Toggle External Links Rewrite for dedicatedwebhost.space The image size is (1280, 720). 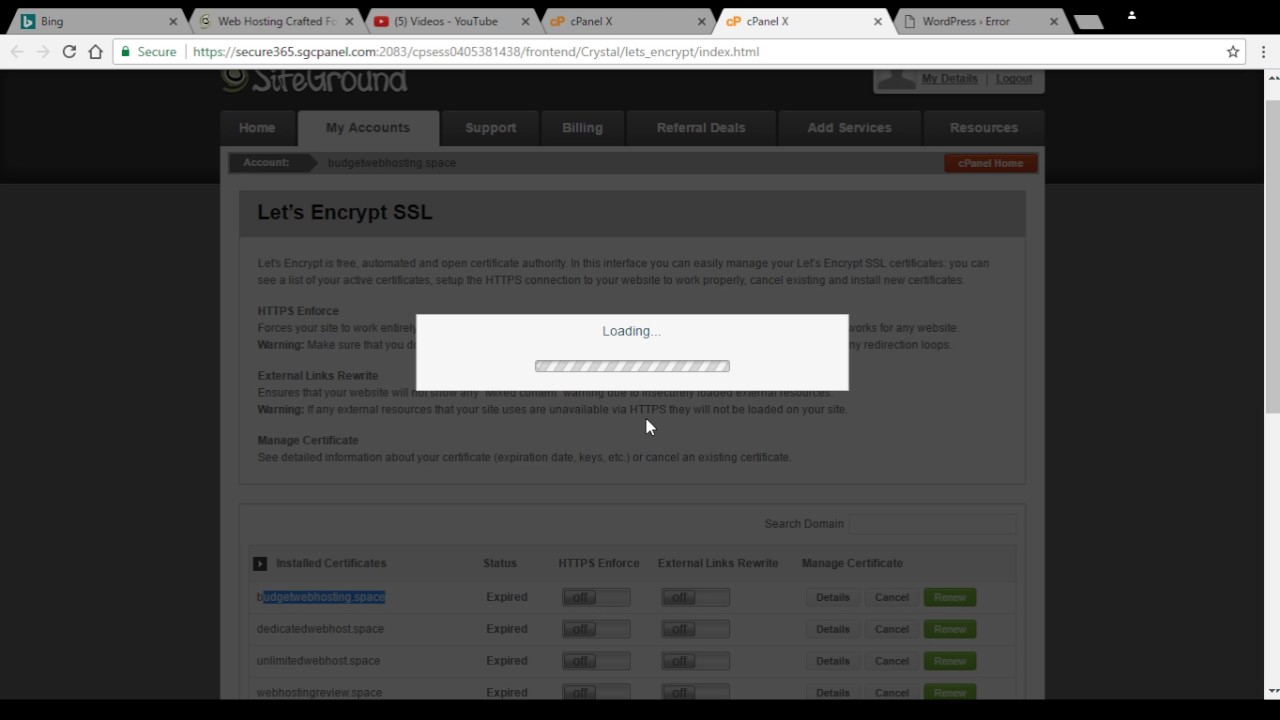click(x=695, y=630)
